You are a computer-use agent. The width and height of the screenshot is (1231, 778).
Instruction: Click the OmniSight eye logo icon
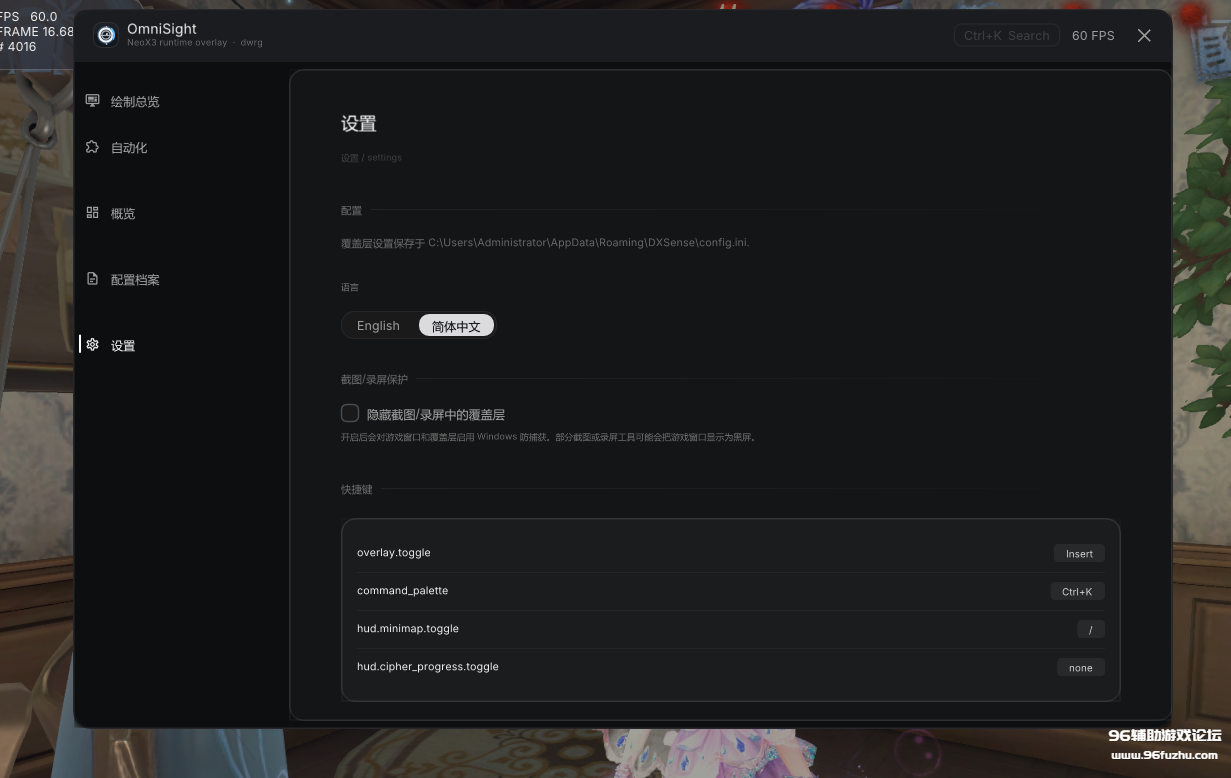point(106,35)
